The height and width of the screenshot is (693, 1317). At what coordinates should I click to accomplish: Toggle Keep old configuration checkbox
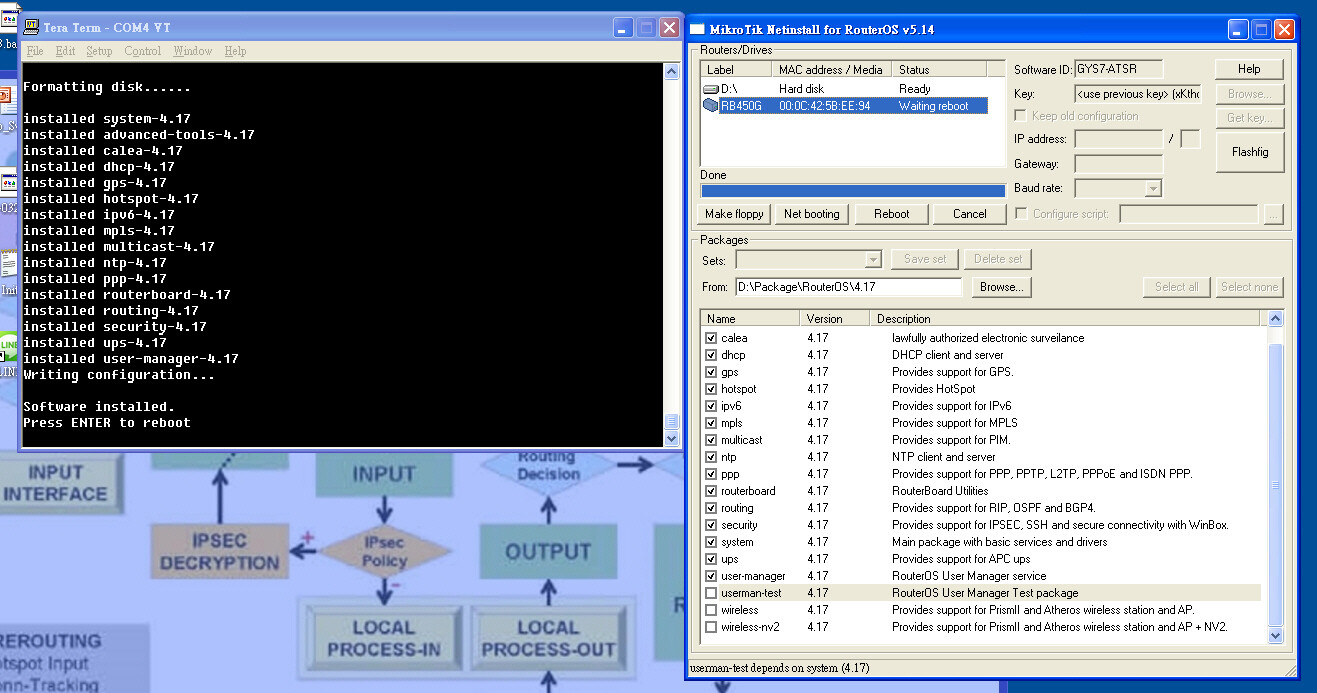point(1021,116)
